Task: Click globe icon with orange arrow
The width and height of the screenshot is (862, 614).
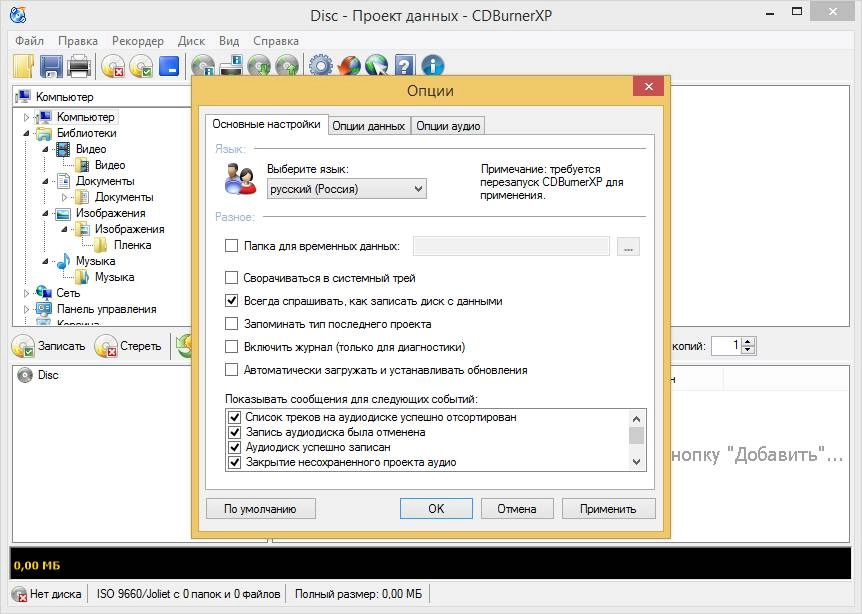Action: point(349,66)
